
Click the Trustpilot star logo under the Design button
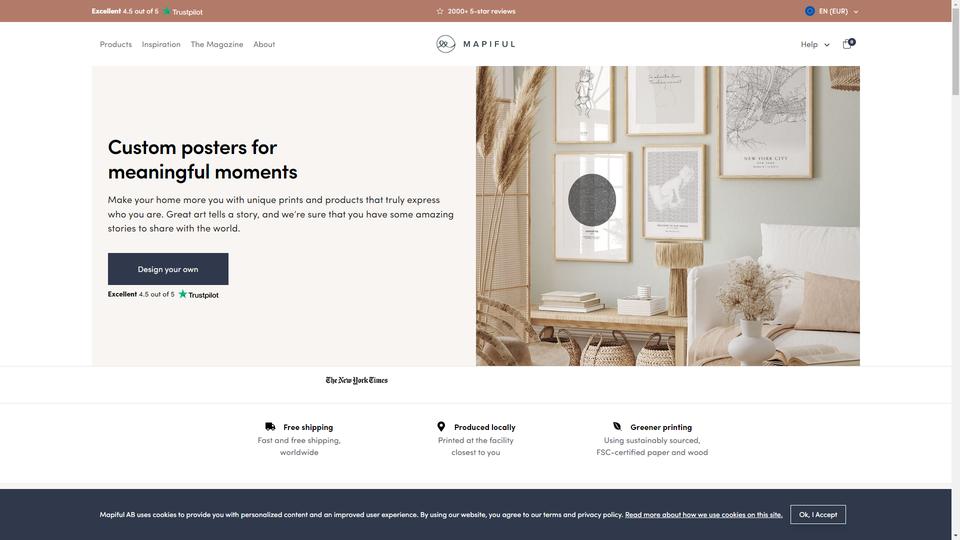[182, 294]
